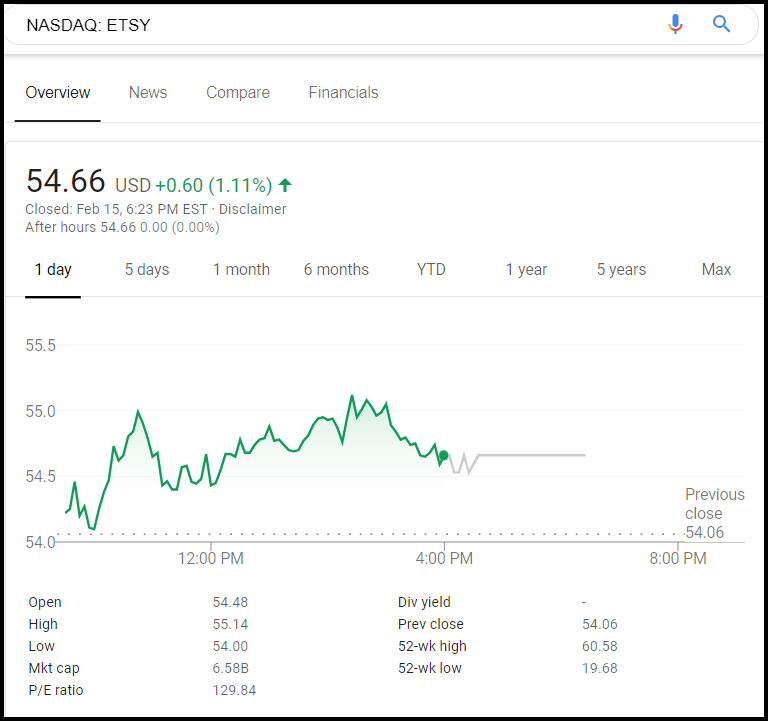
Task: Click the green up arrow price indicator
Action: pos(285,185)
